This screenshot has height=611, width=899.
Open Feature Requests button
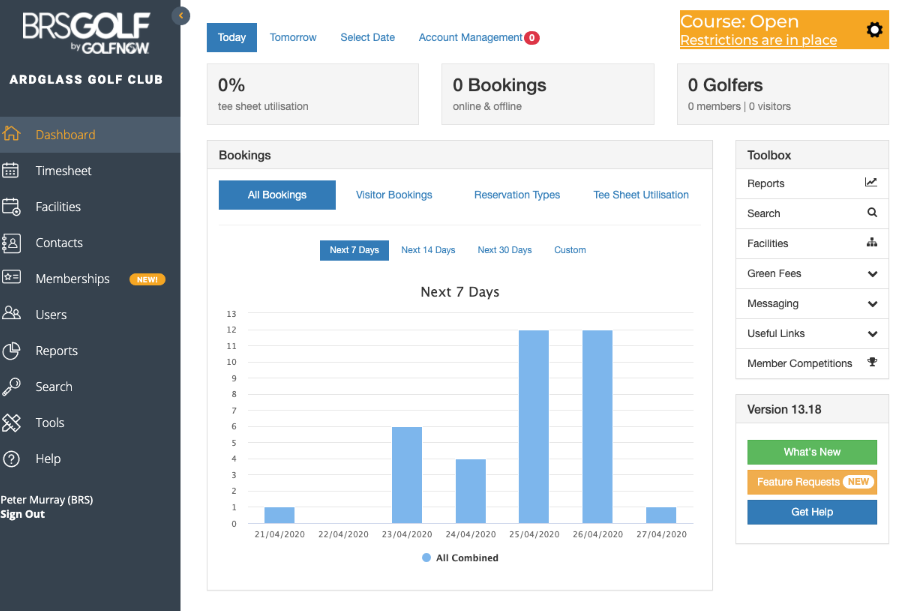point(812,482)
